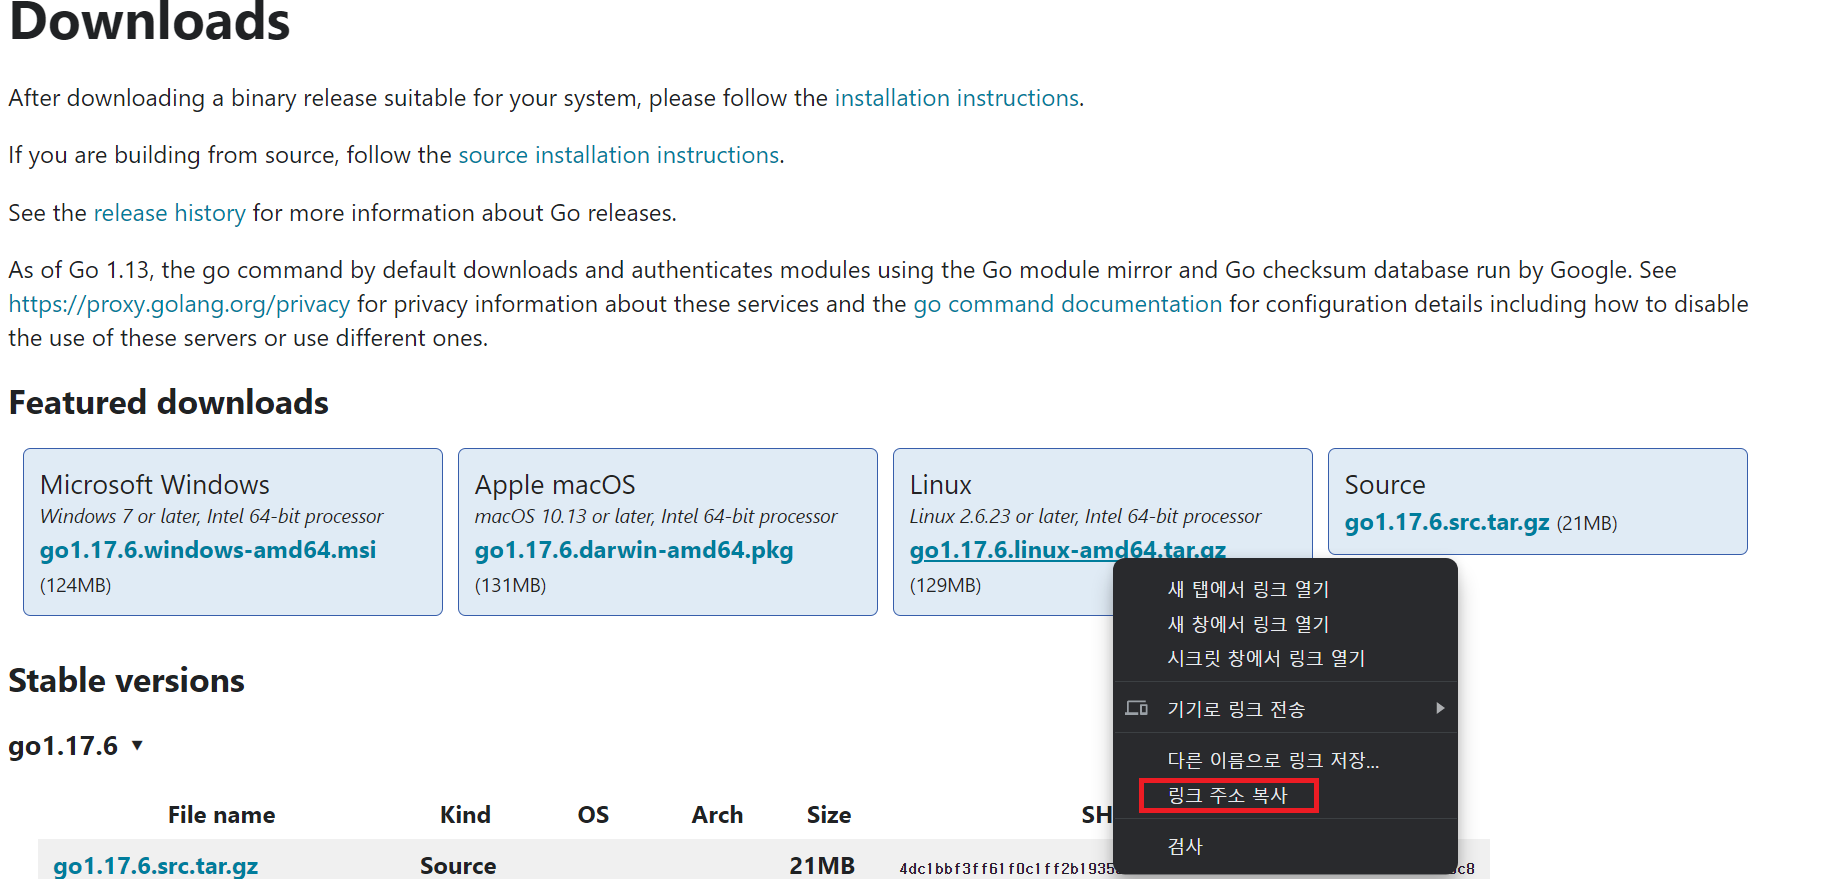1837x879 pixels.
Task: Open '기기로 링크 전송' submenu
Action: click(x=1285, y=709)
